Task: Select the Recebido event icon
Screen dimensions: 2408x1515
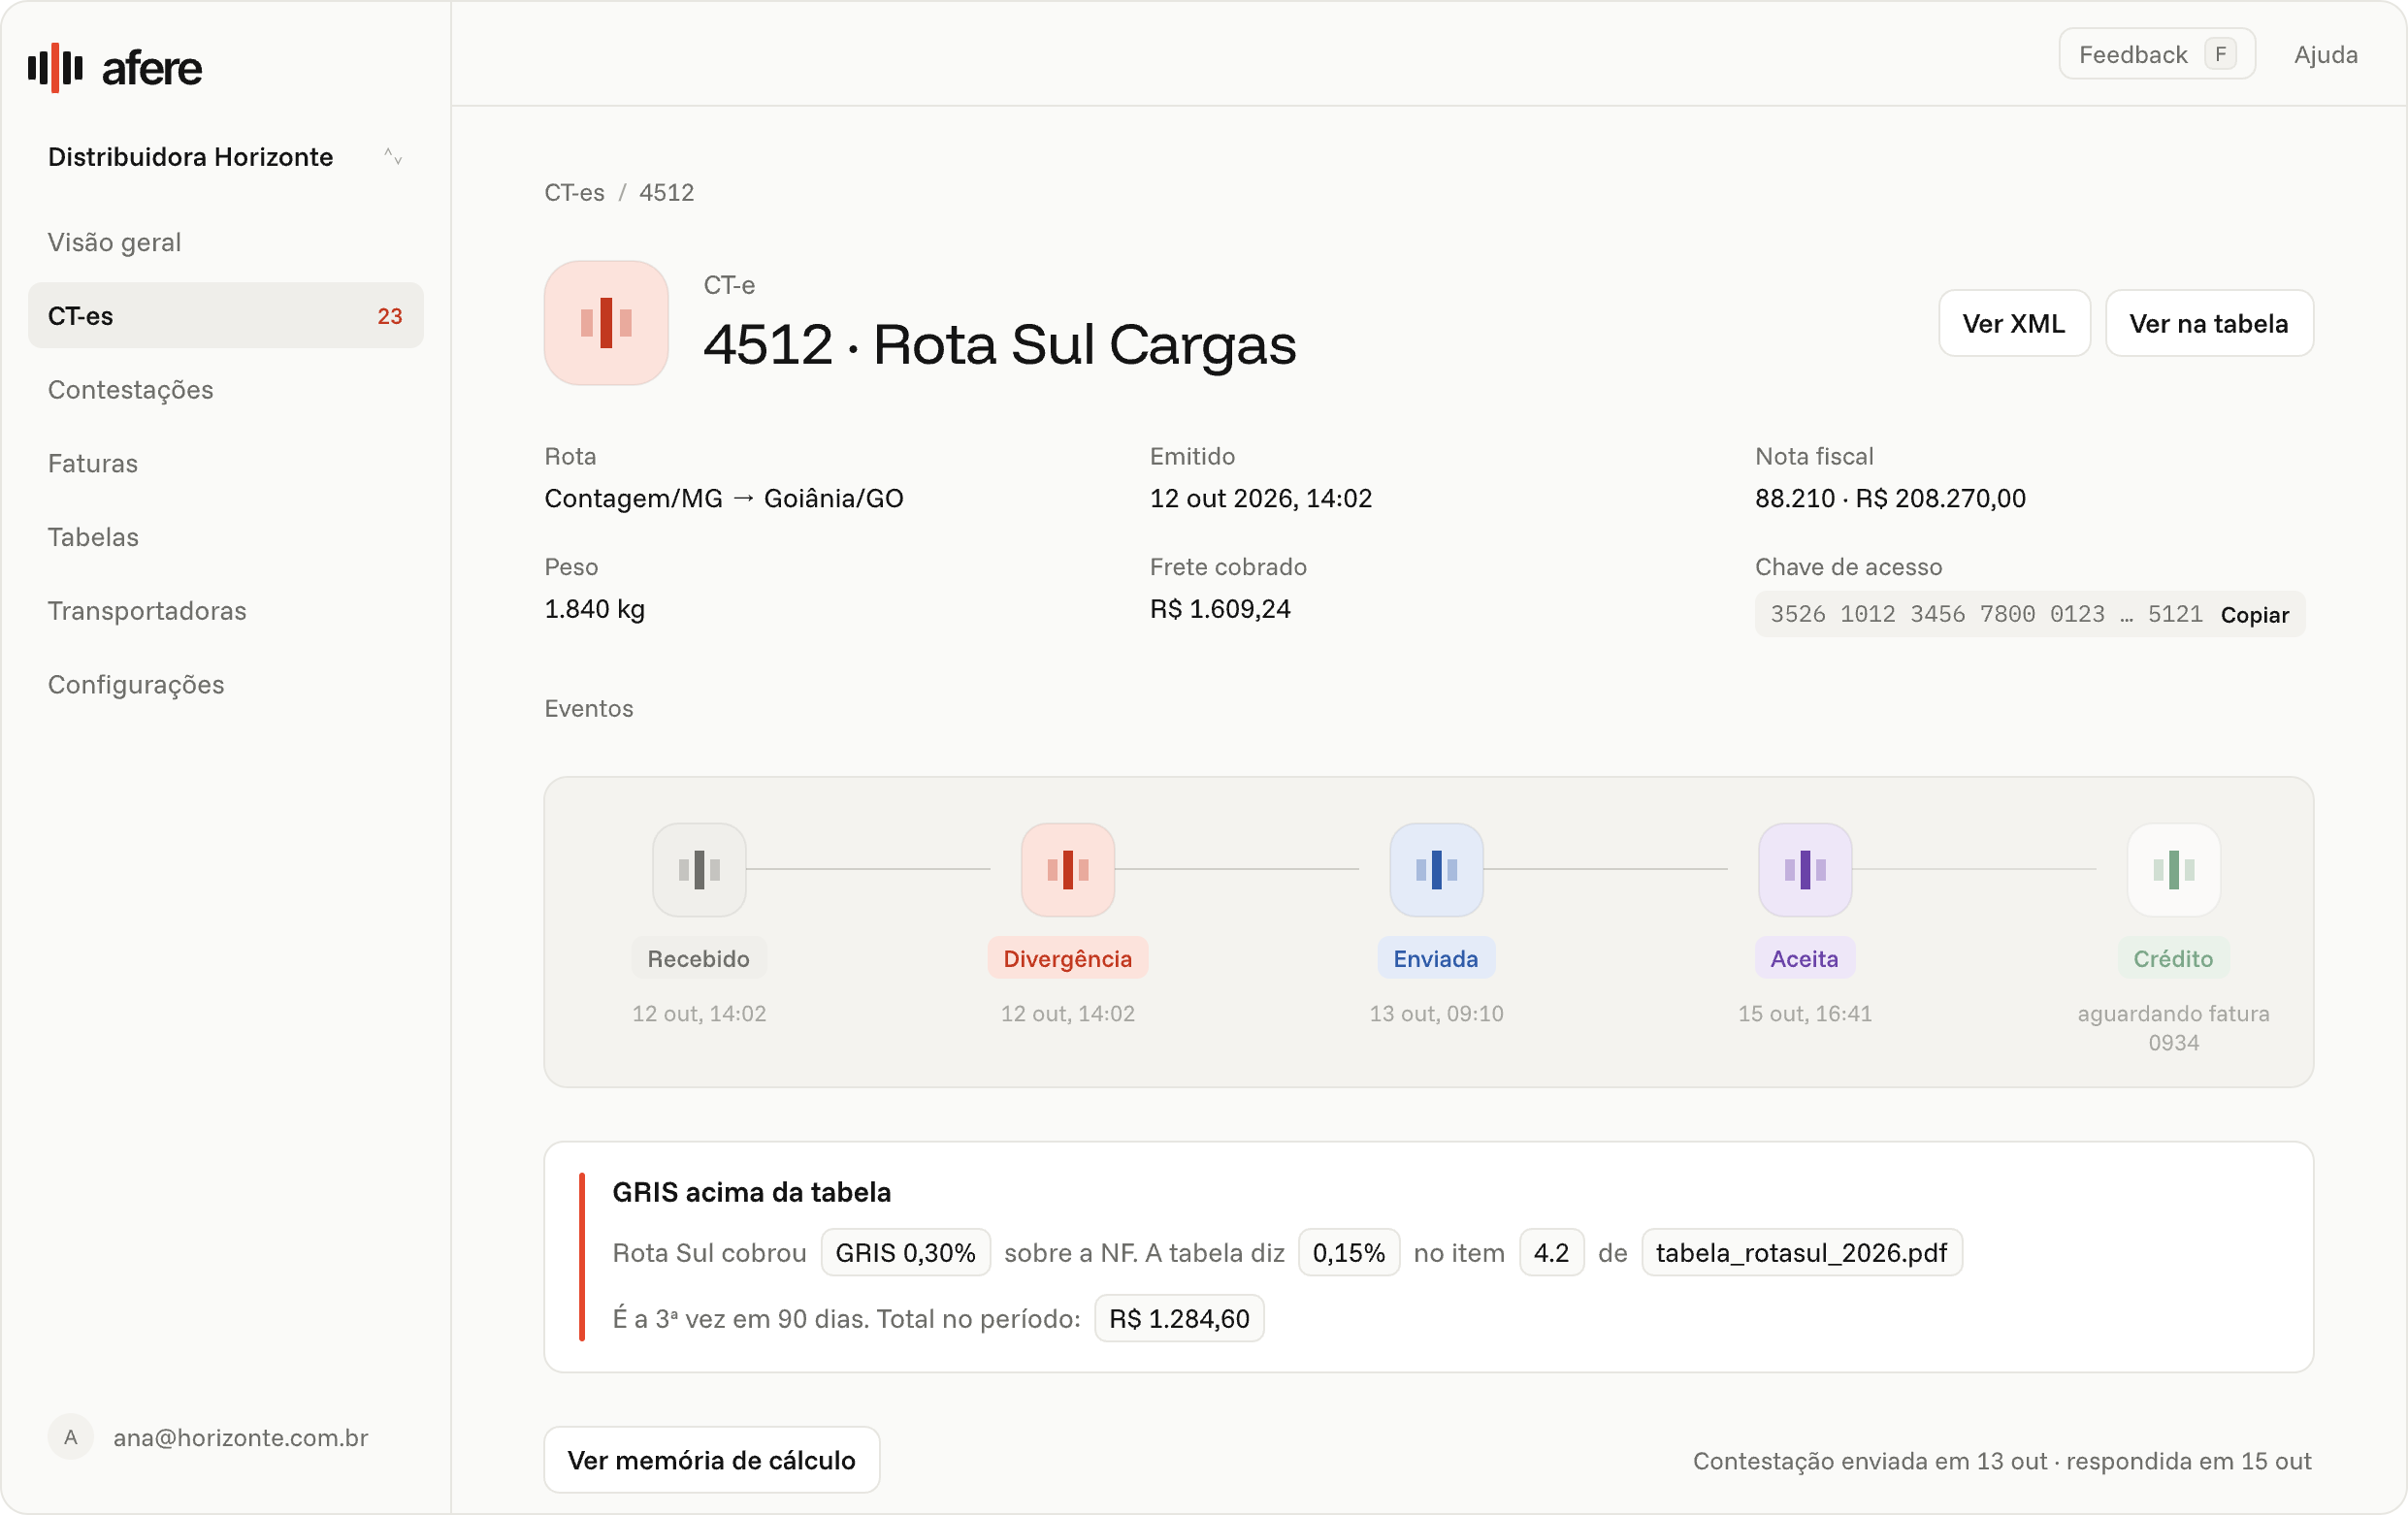Action: tap(699, 869)
